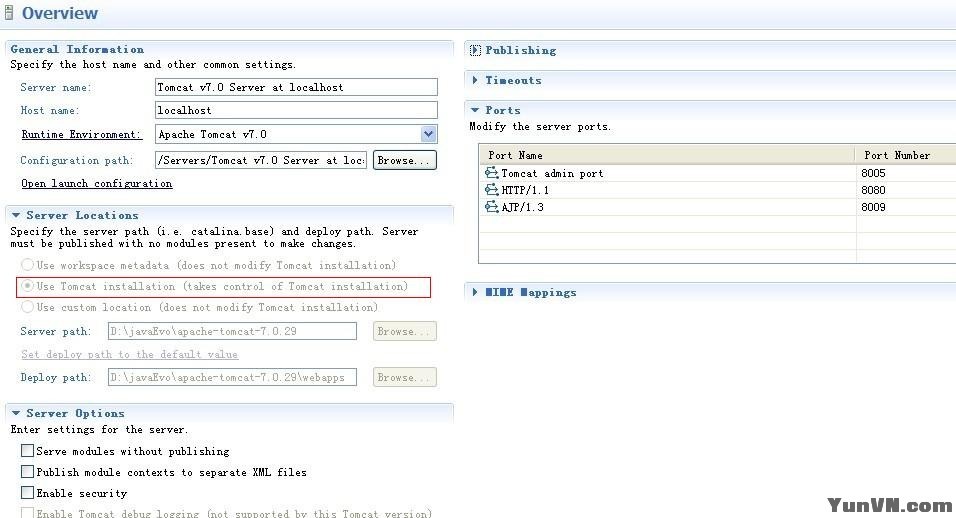This screenshot has height=518, width=956.
Task: Collapse the Server Options section
Action: click(x=16, y=413)
